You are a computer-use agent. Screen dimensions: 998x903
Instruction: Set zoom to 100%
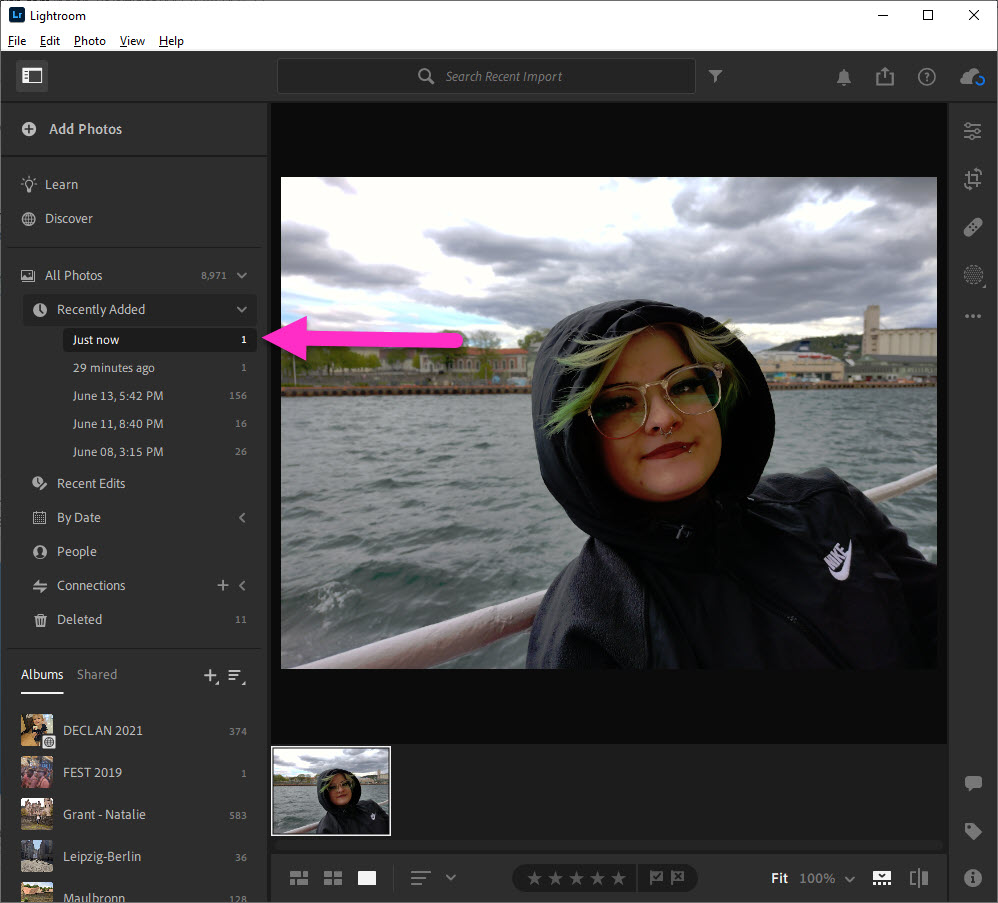coord(817,878)
